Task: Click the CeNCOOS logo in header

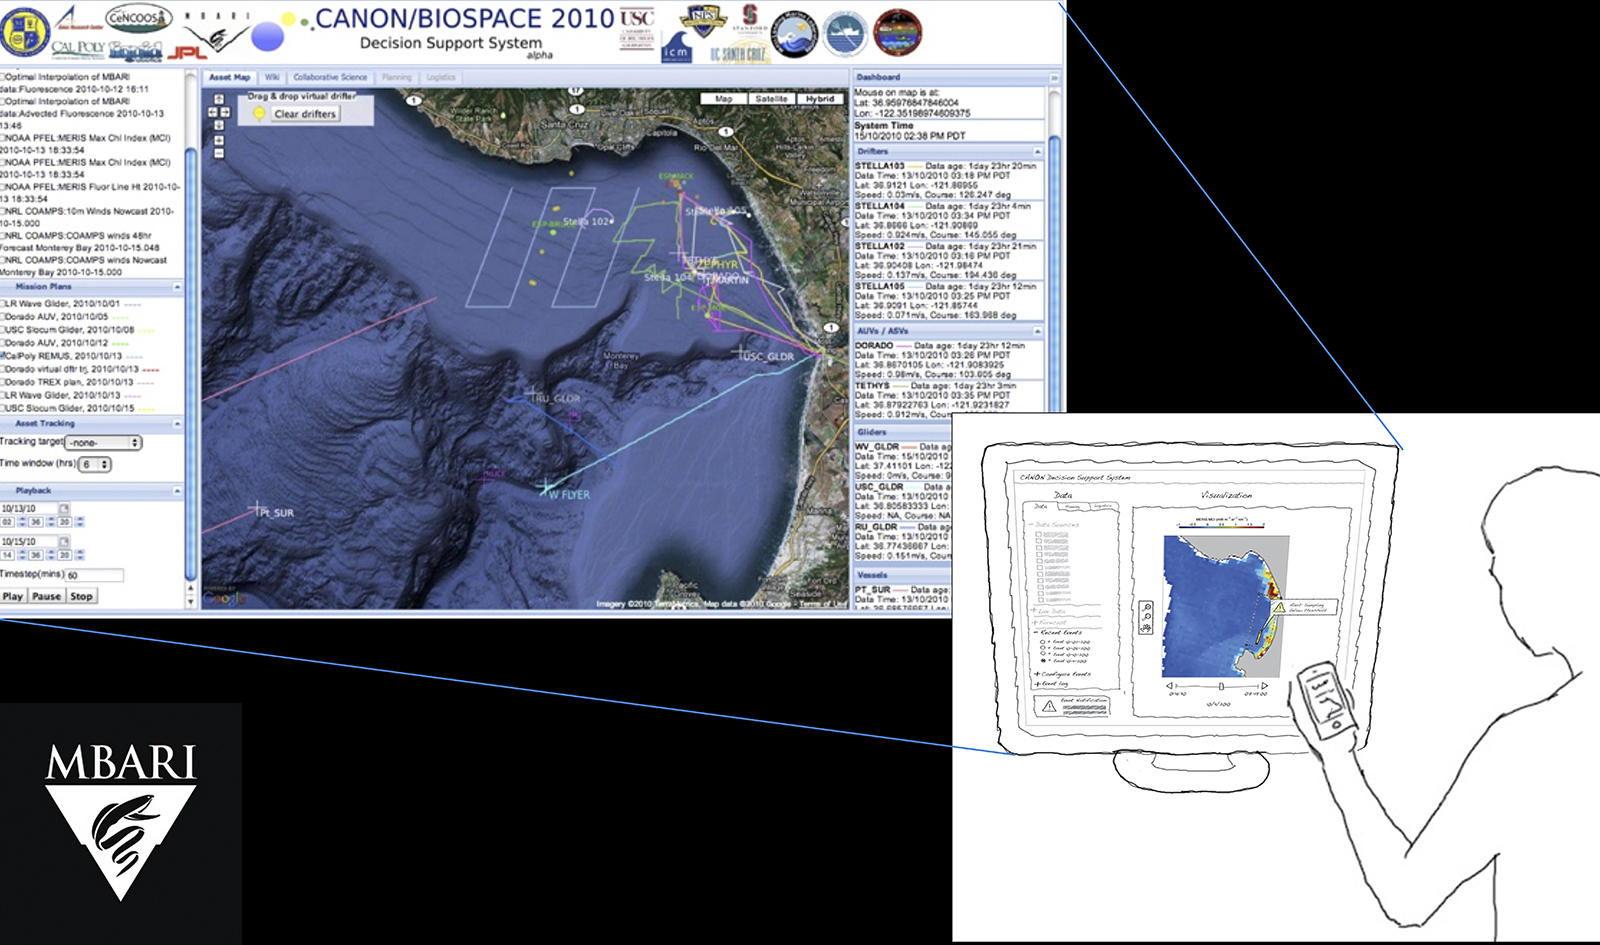Action: pos(138,18)
